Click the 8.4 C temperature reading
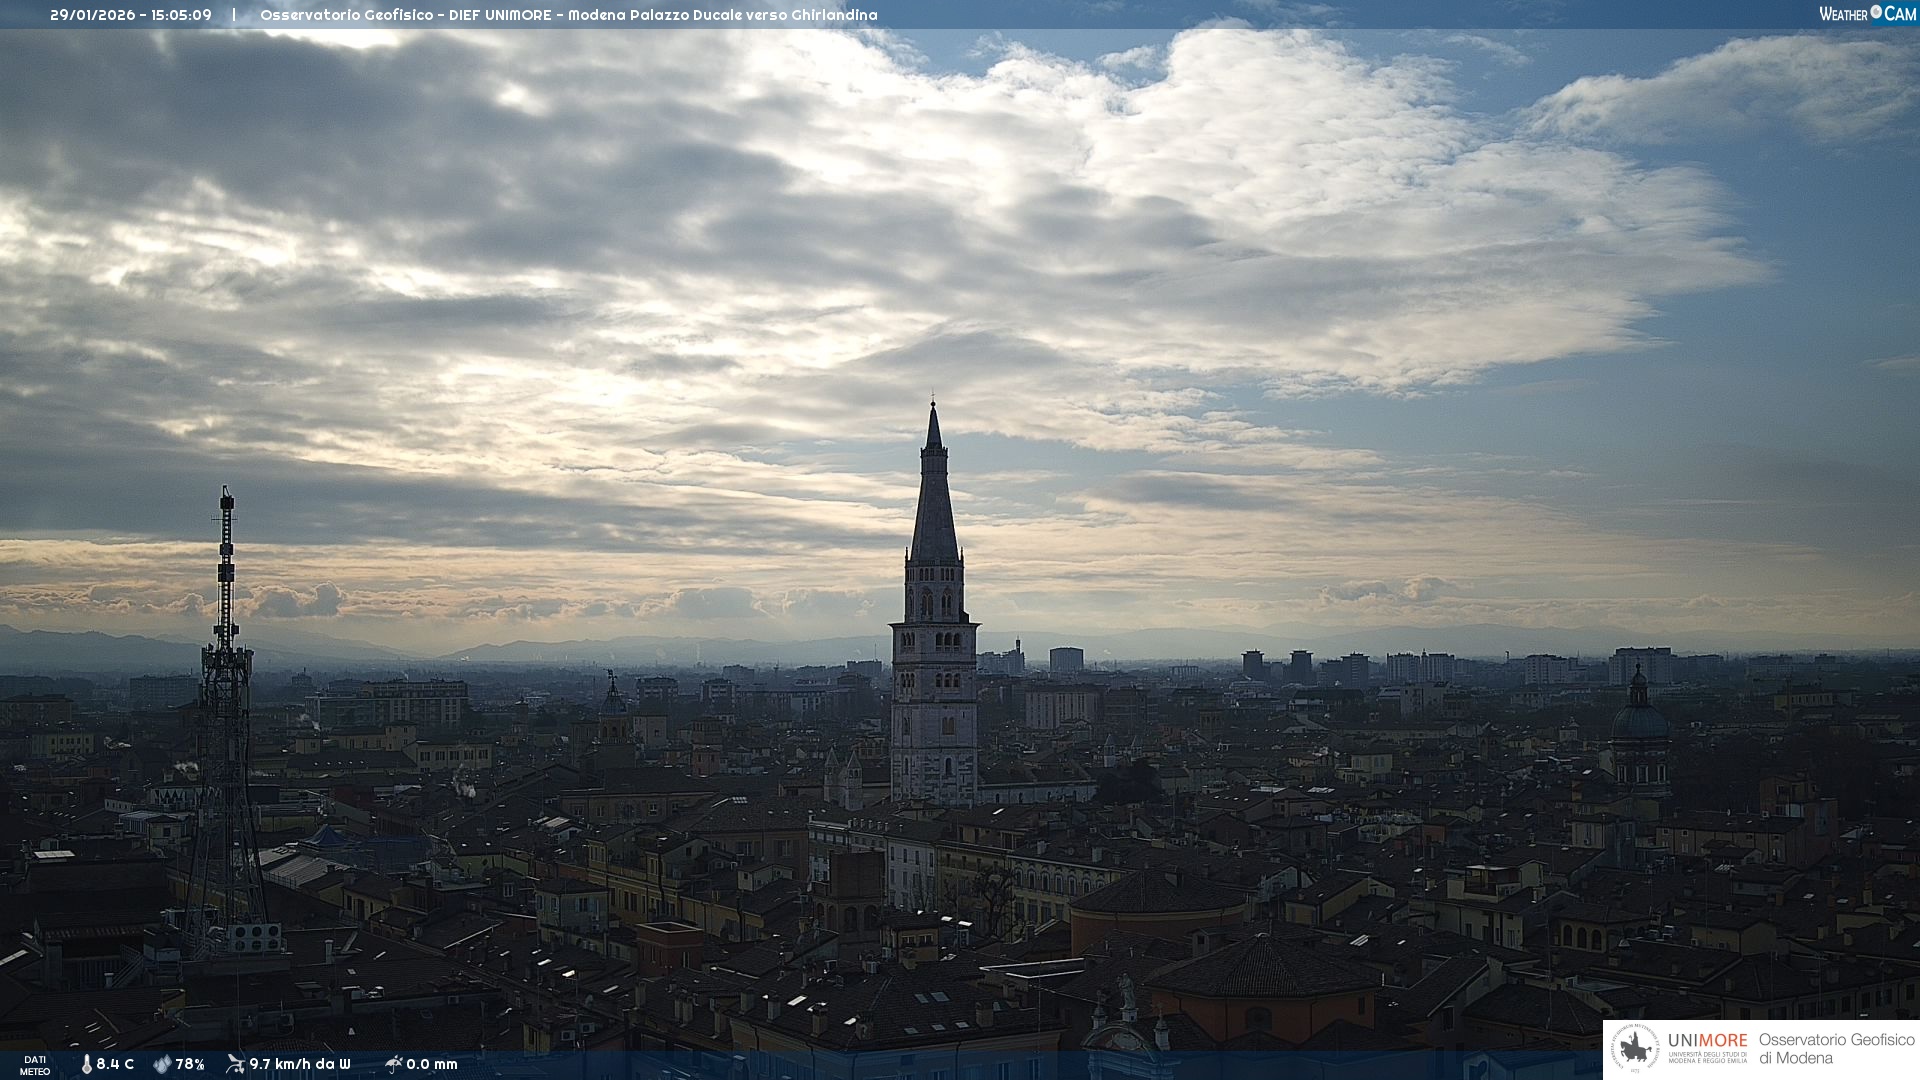The image size is (1920, 1080). point(115,1064)
